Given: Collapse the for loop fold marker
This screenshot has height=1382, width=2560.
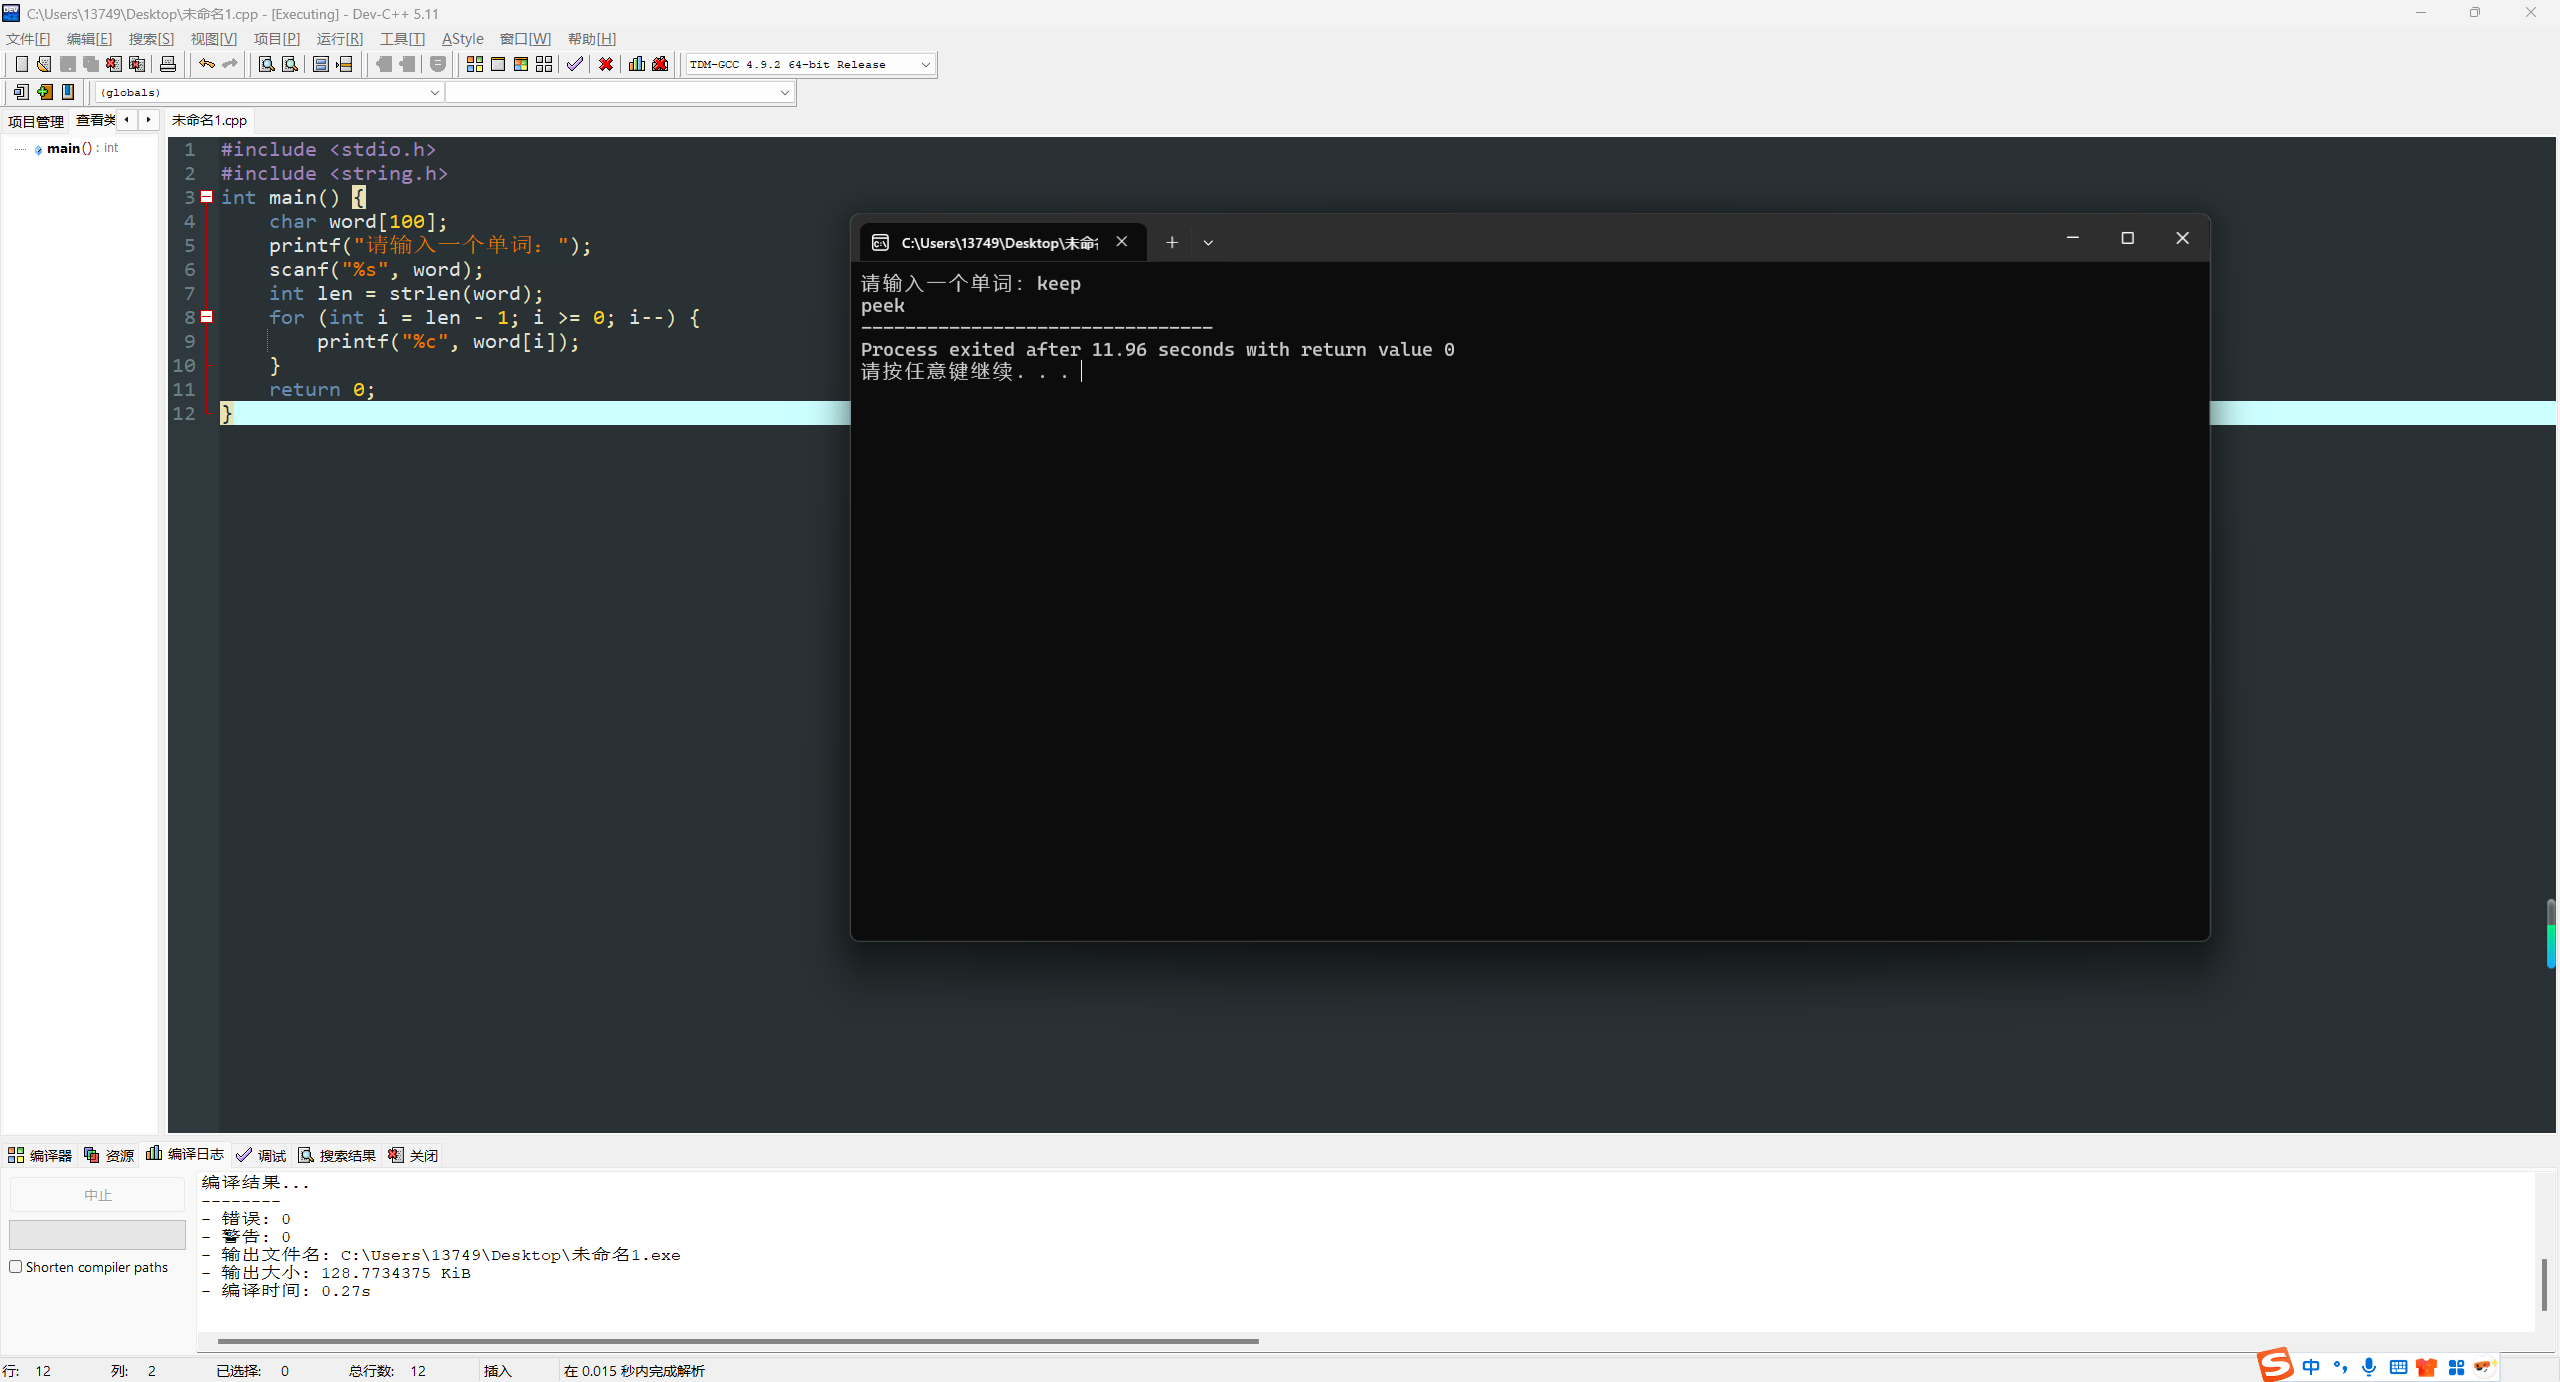Looking at the screenshot, I should 207,316.
